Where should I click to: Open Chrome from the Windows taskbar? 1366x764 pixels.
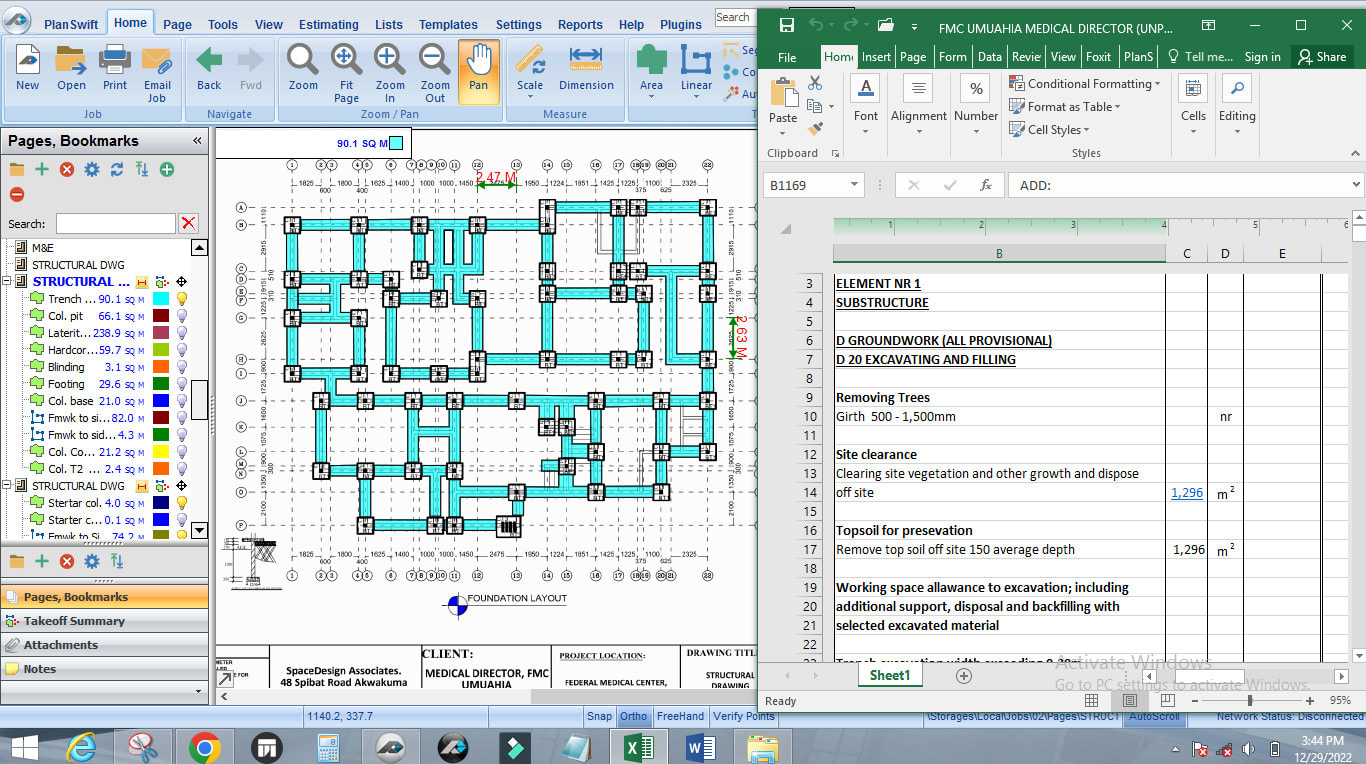point(205,747)
